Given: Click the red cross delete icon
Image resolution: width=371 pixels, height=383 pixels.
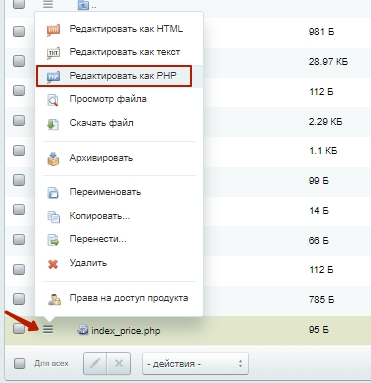Looking at the screenshot, I should click(x=53, y=264).
